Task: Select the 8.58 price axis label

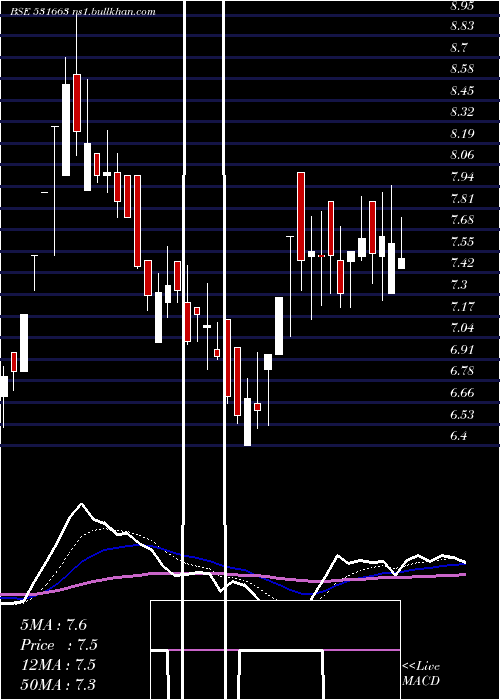Action: (462, 69)
